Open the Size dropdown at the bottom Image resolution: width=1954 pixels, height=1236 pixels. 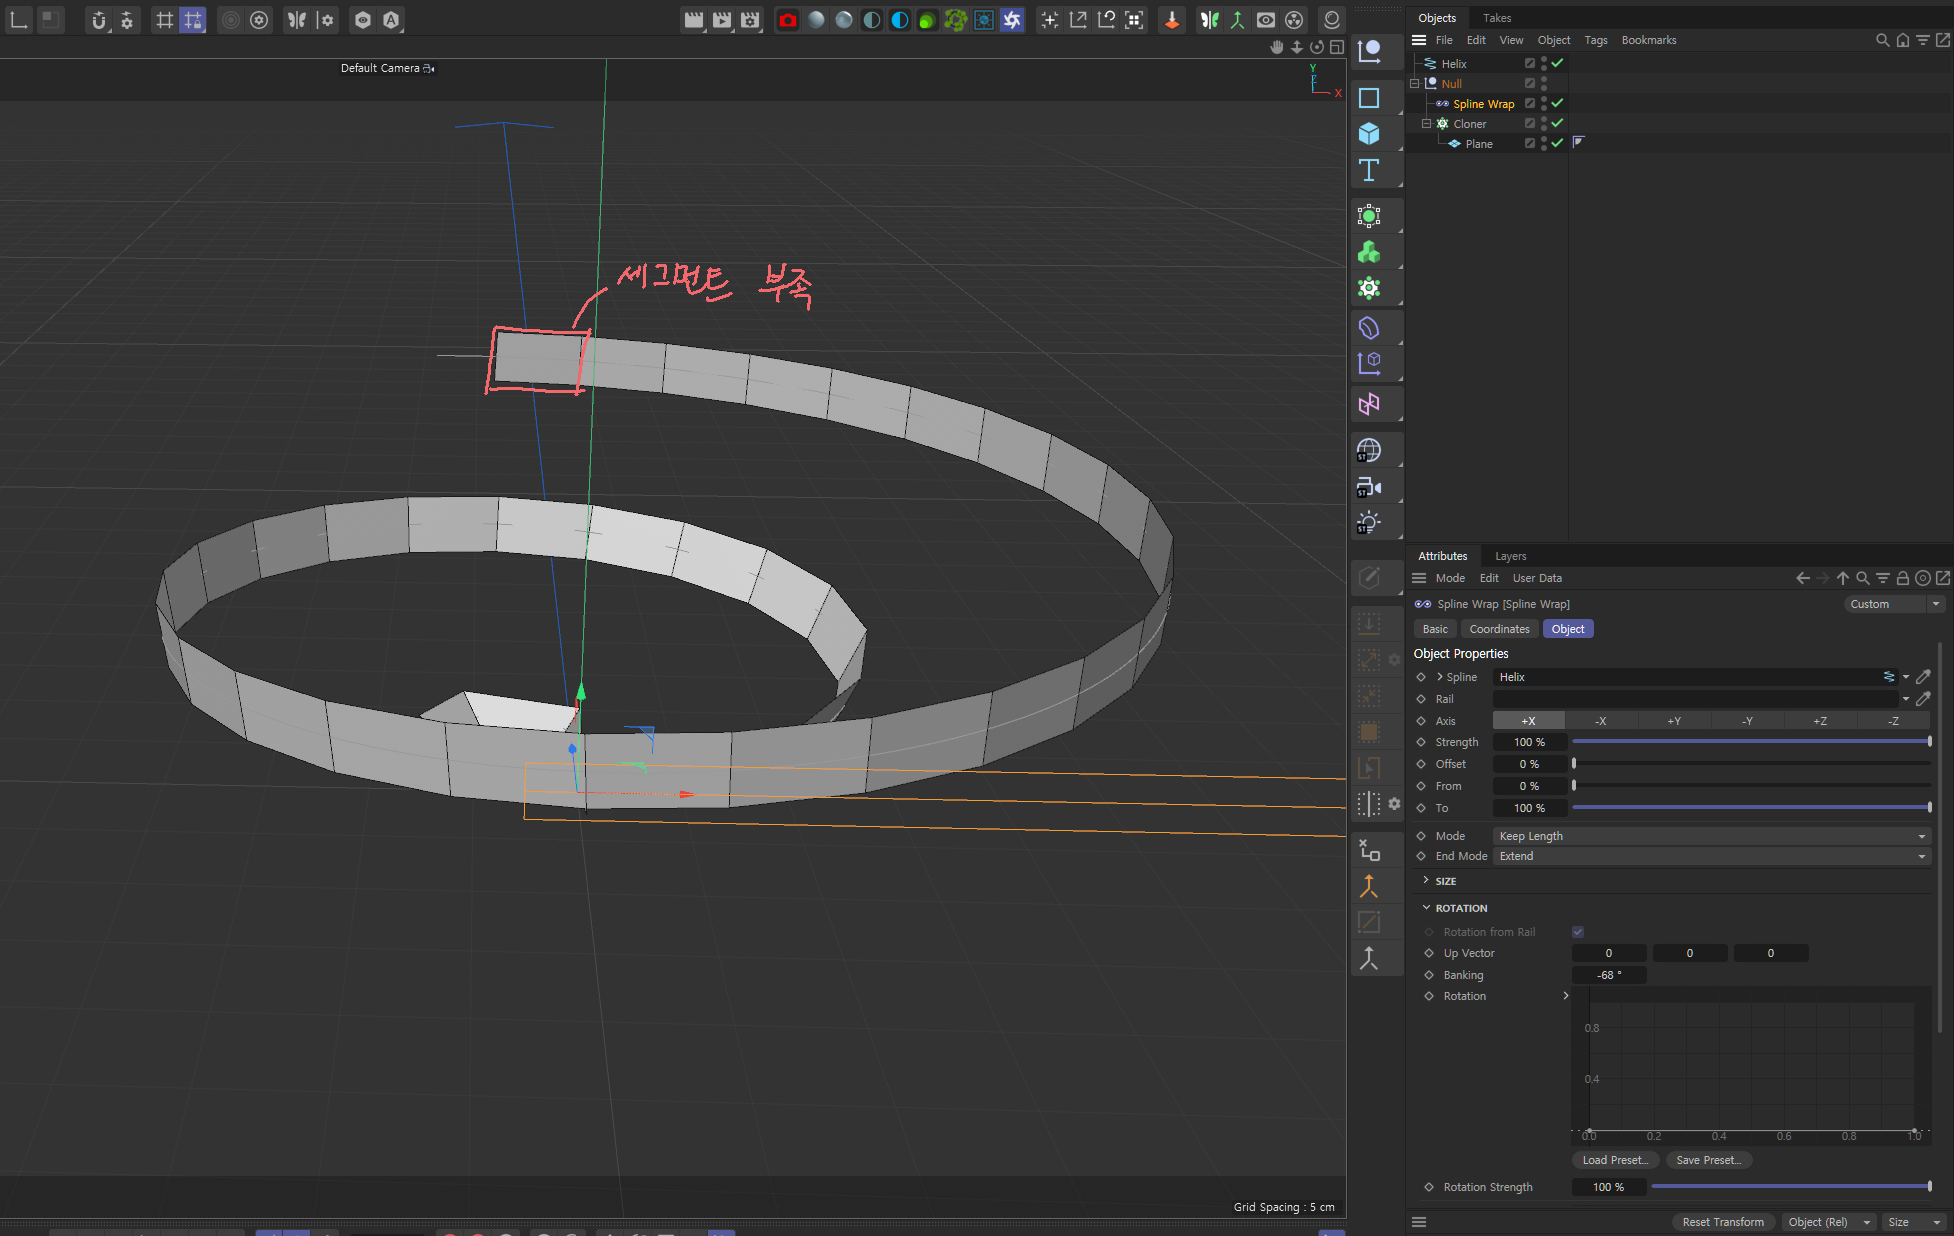(x=1913, y=1222)
